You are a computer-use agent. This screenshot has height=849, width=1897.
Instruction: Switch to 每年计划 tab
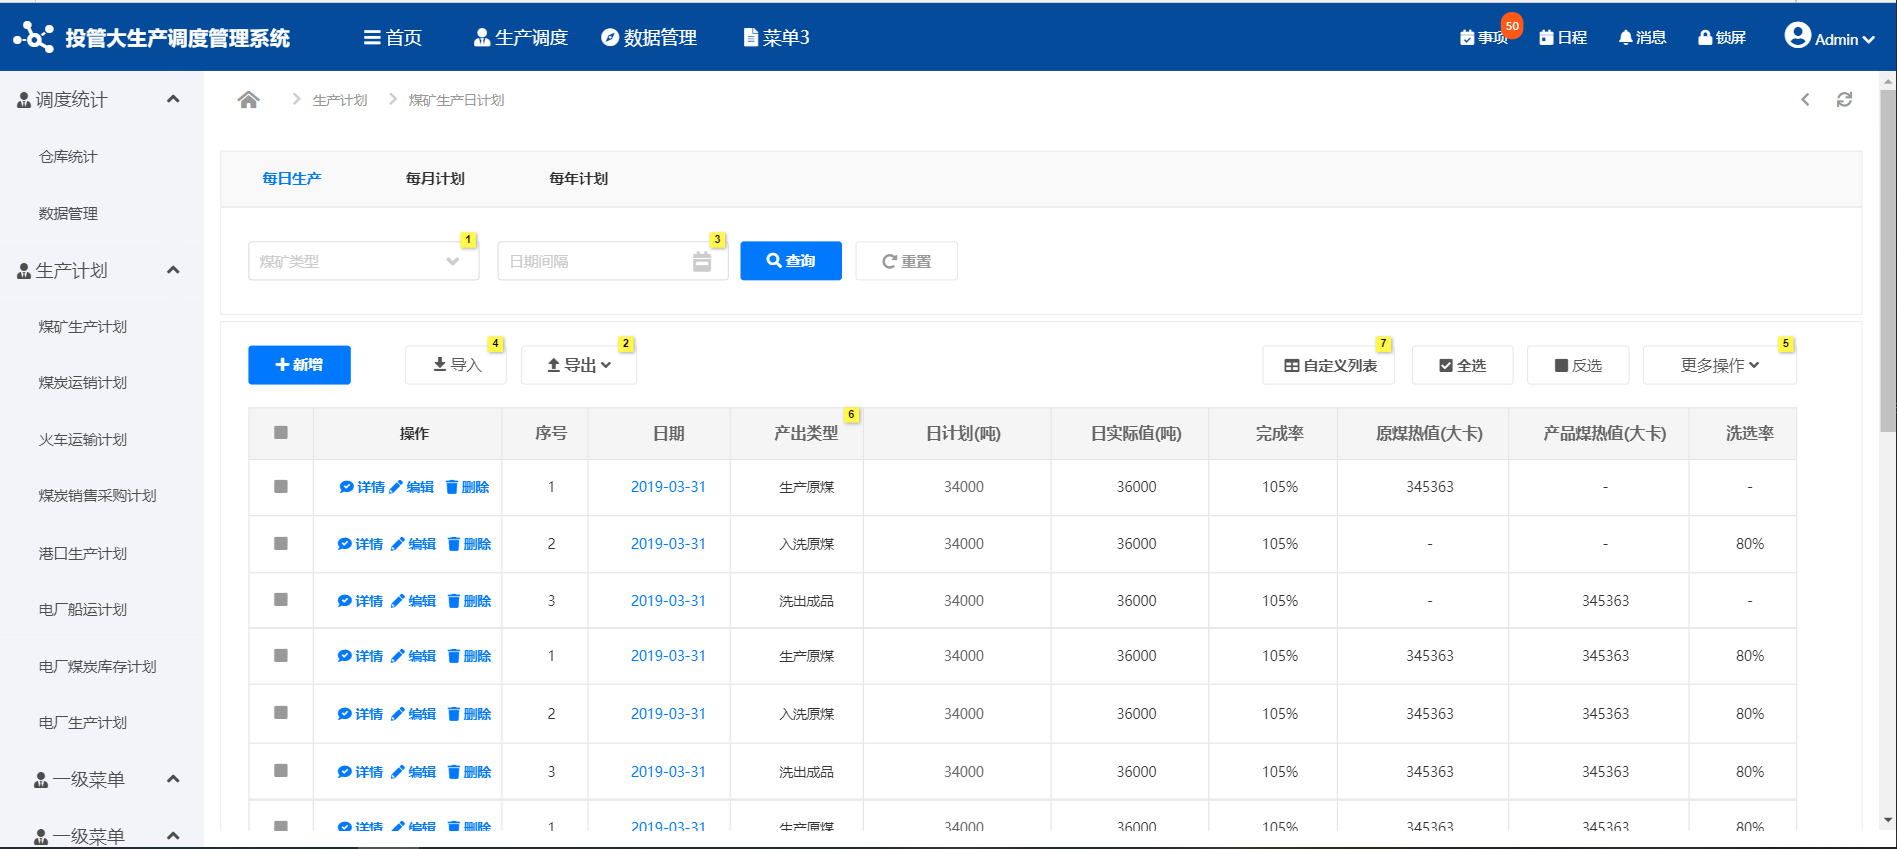(x=578, y=178)
